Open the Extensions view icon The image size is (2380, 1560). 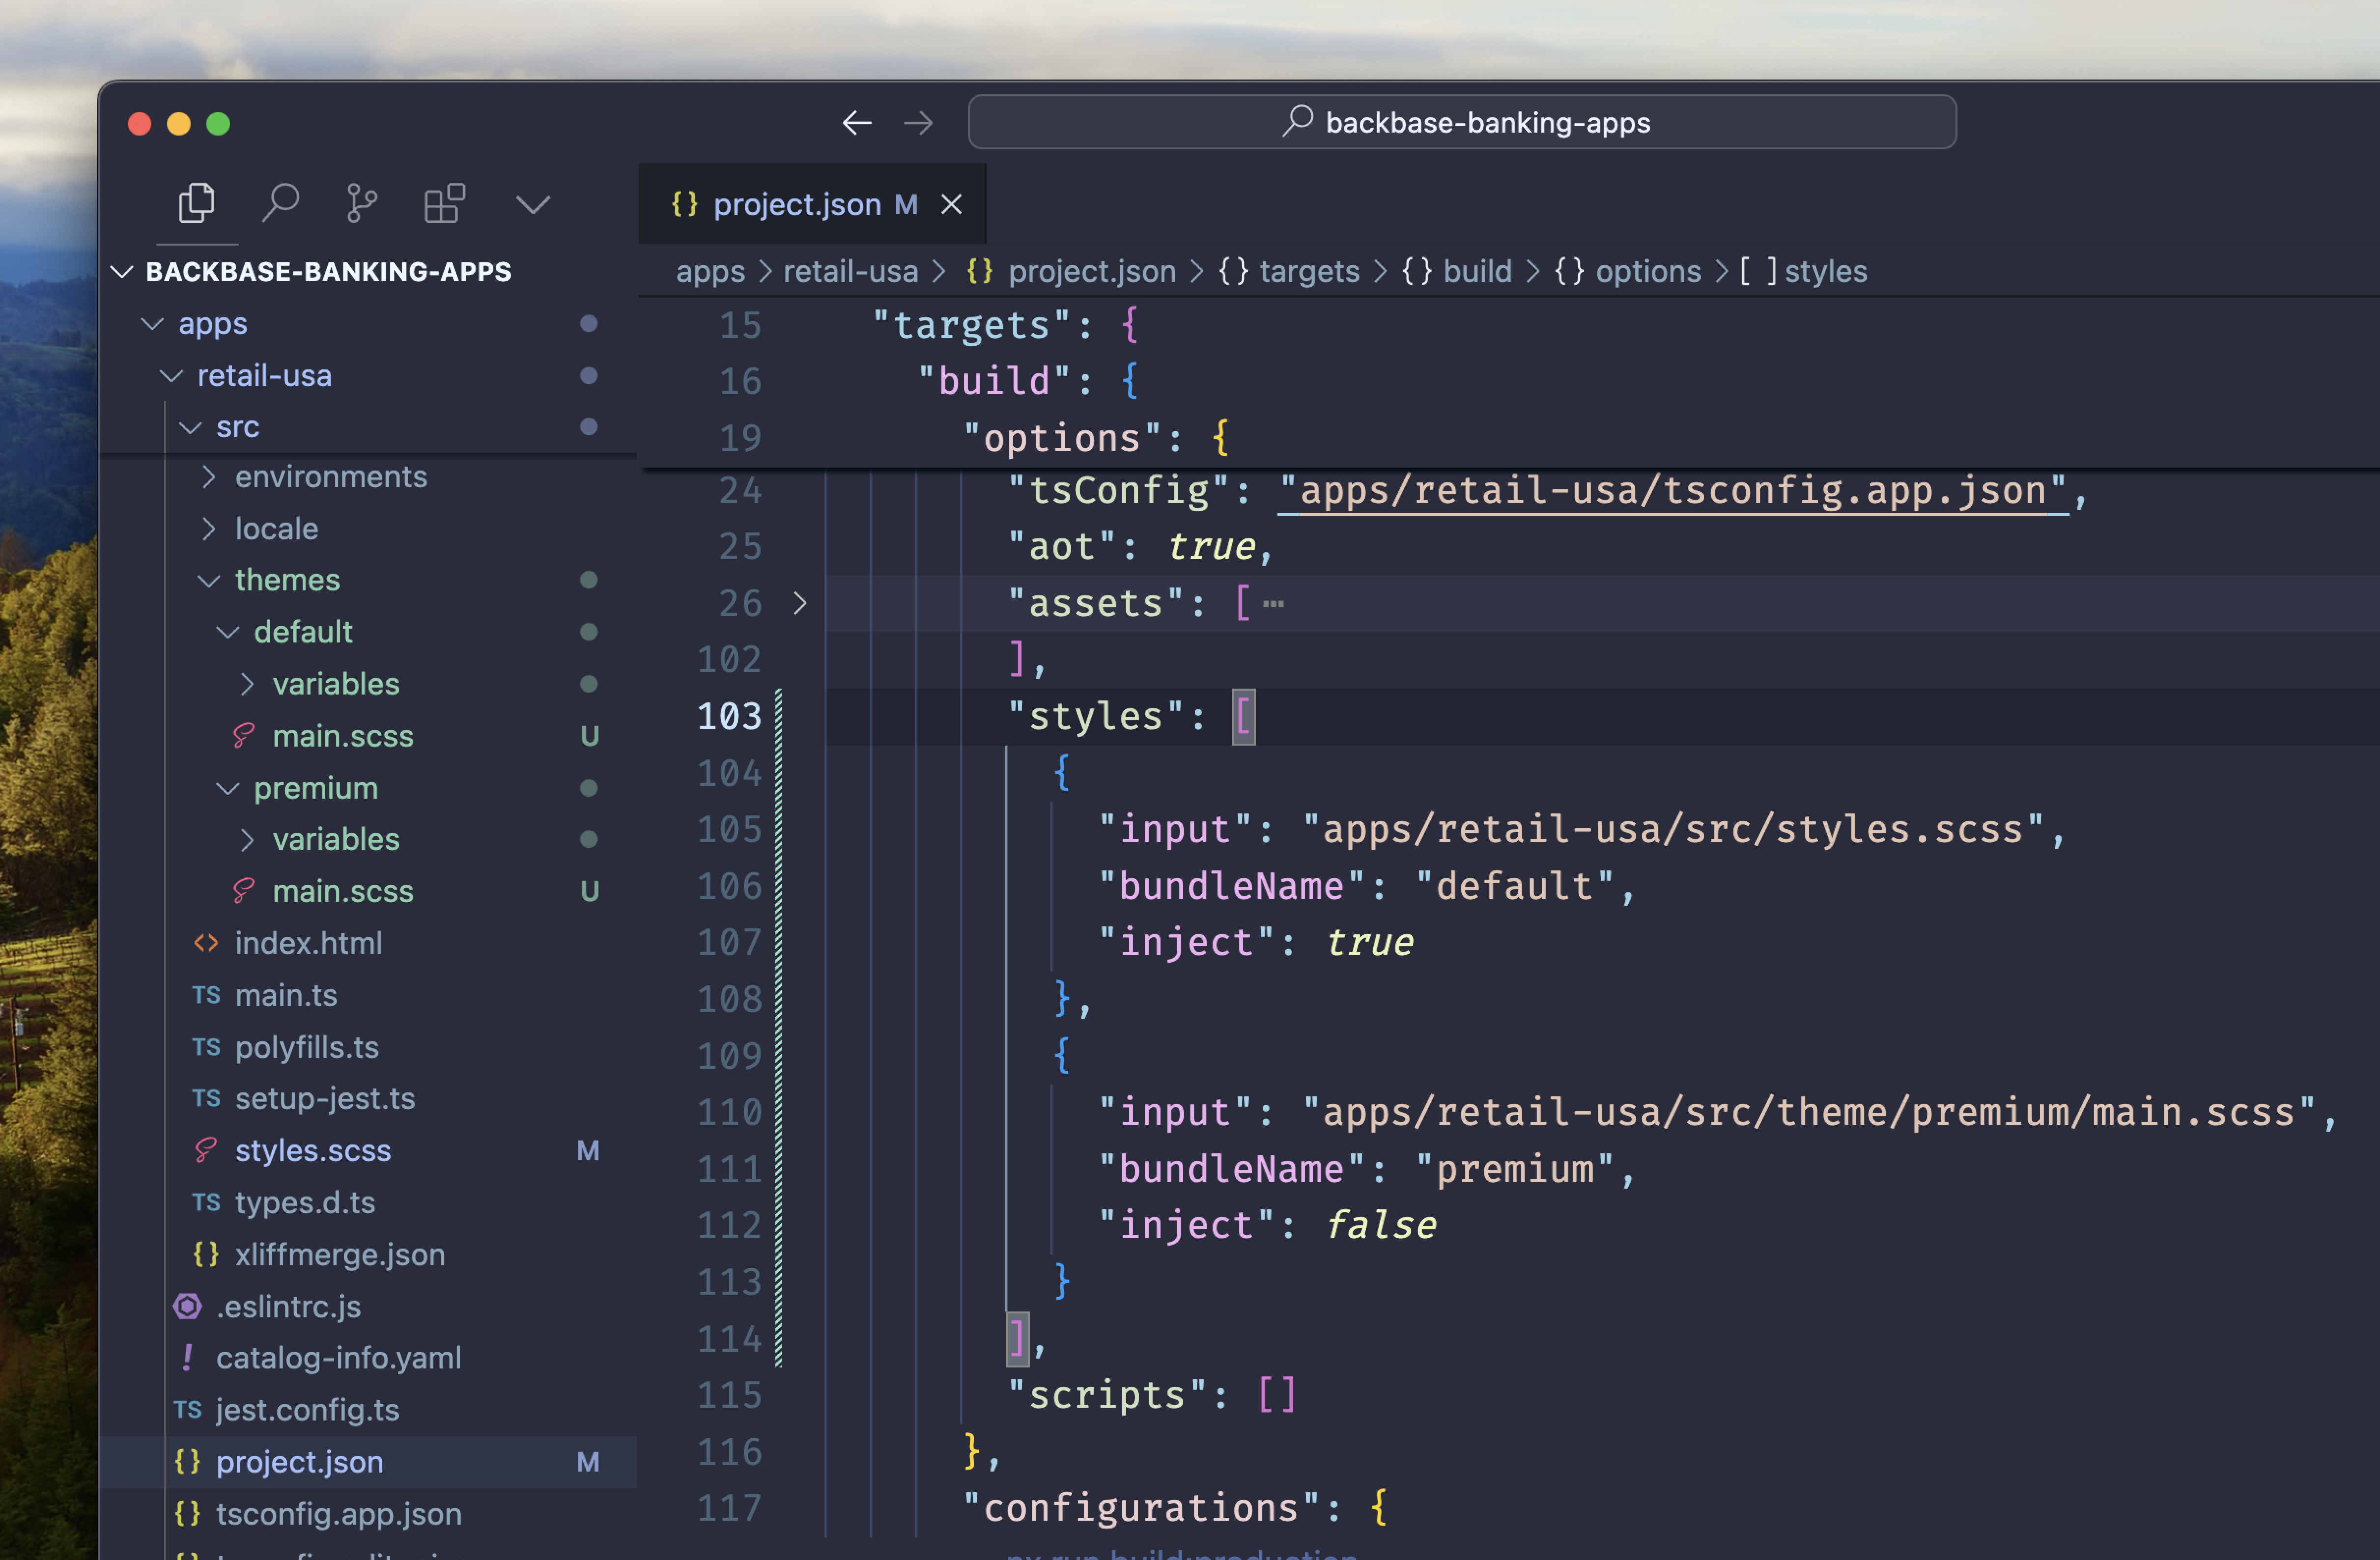click(445, 204)
